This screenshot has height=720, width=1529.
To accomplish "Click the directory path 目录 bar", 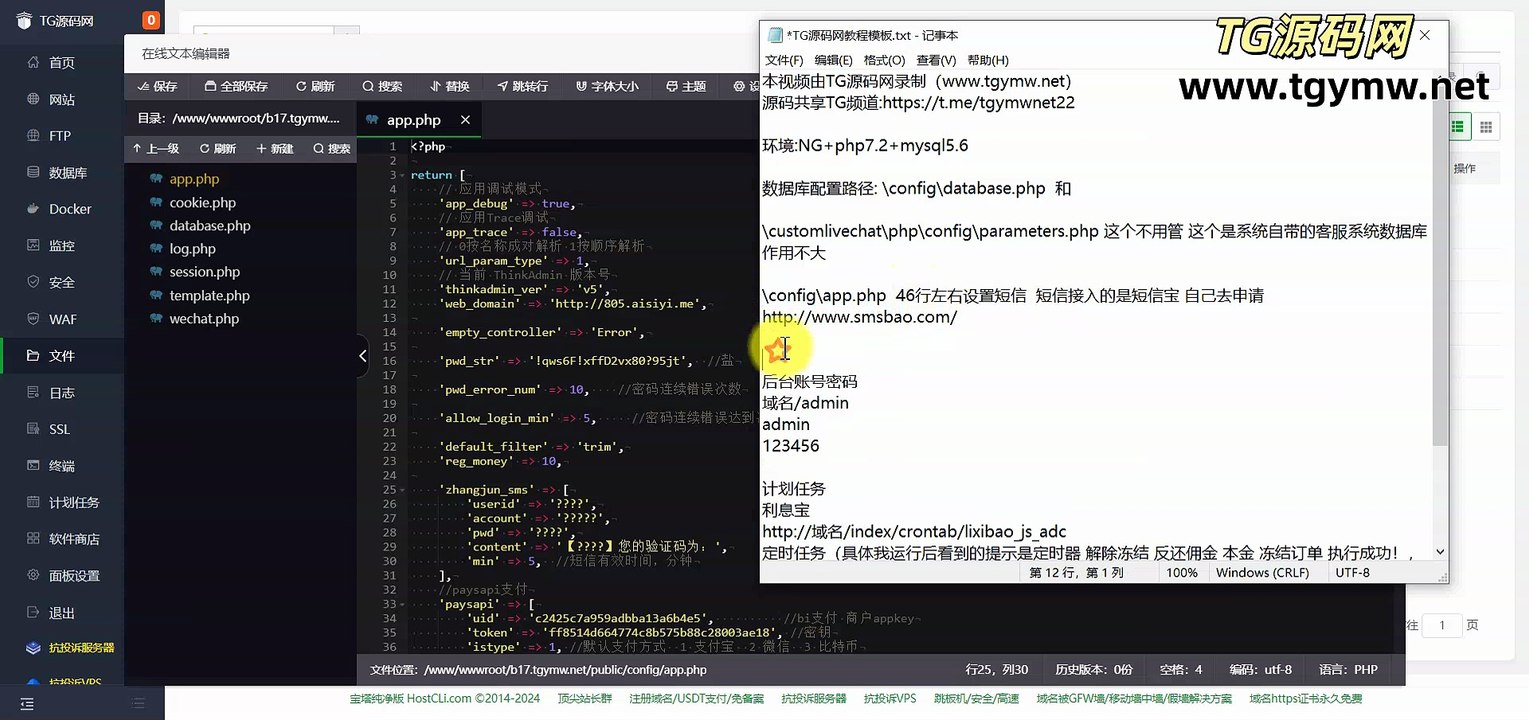I will click(x=240, y=118).
